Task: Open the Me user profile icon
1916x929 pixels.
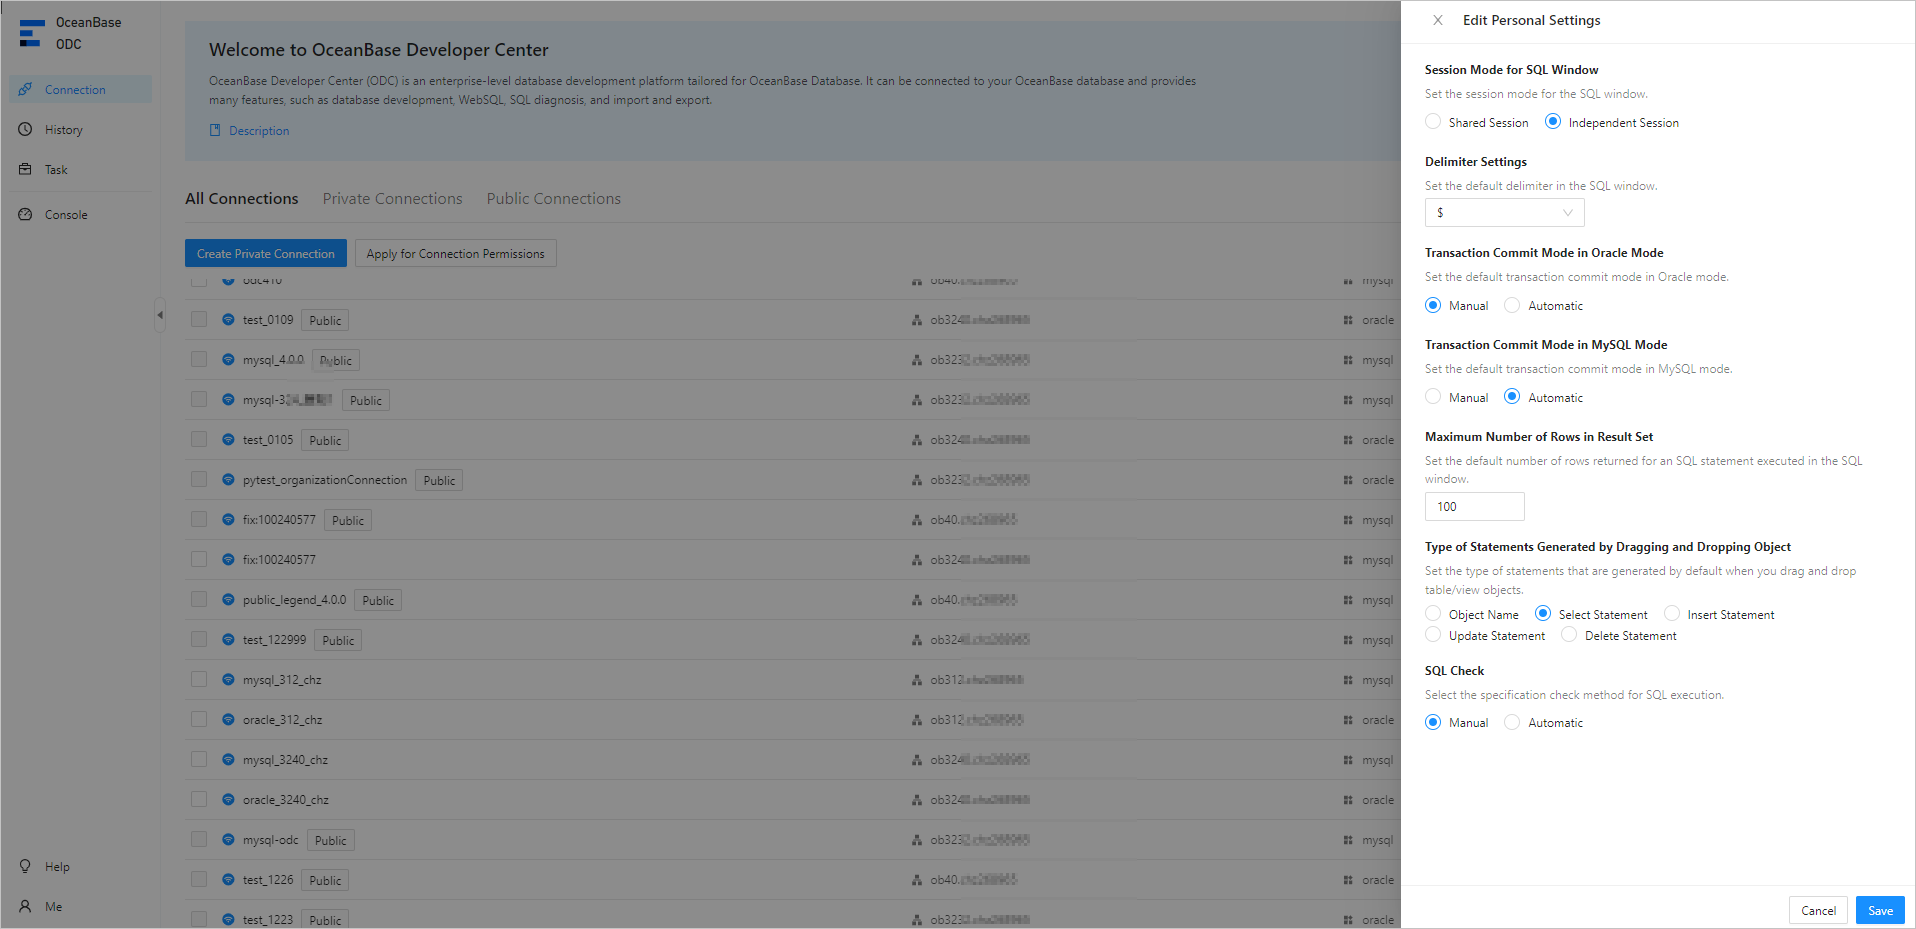Action: [26, 906]
